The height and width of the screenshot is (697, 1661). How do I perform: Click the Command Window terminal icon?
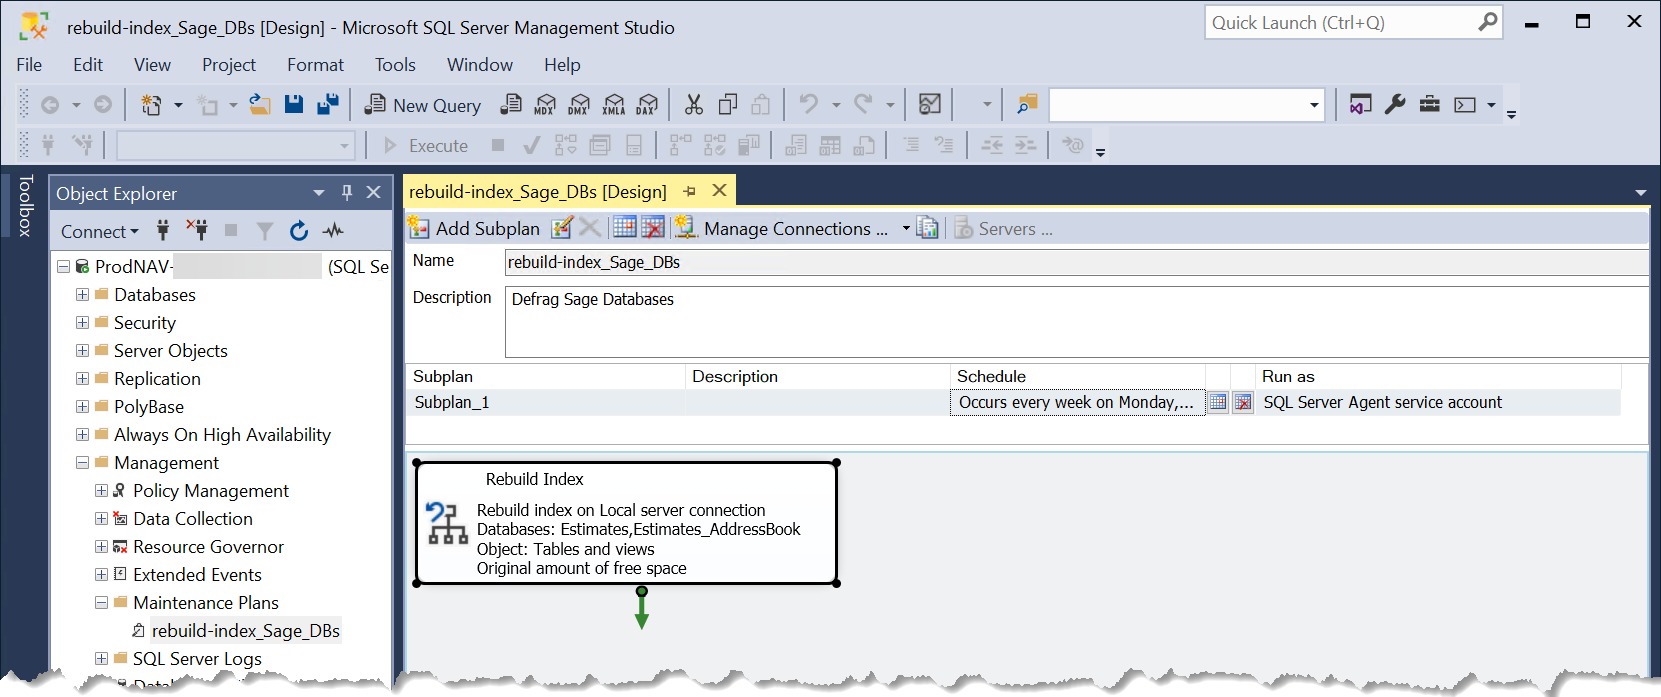[1465, 104]
